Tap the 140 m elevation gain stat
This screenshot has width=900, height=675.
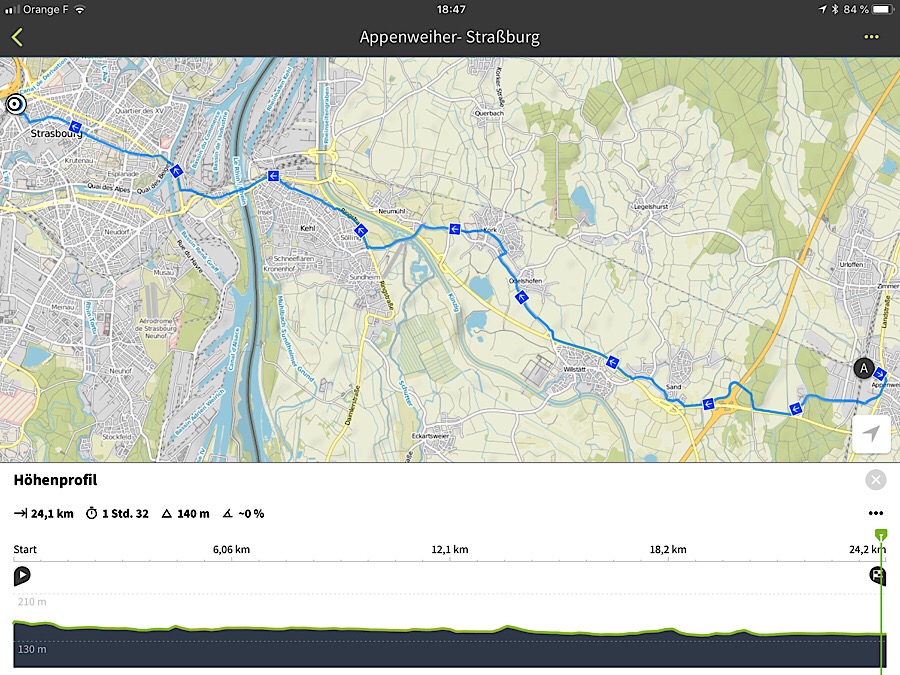point(186,514)
